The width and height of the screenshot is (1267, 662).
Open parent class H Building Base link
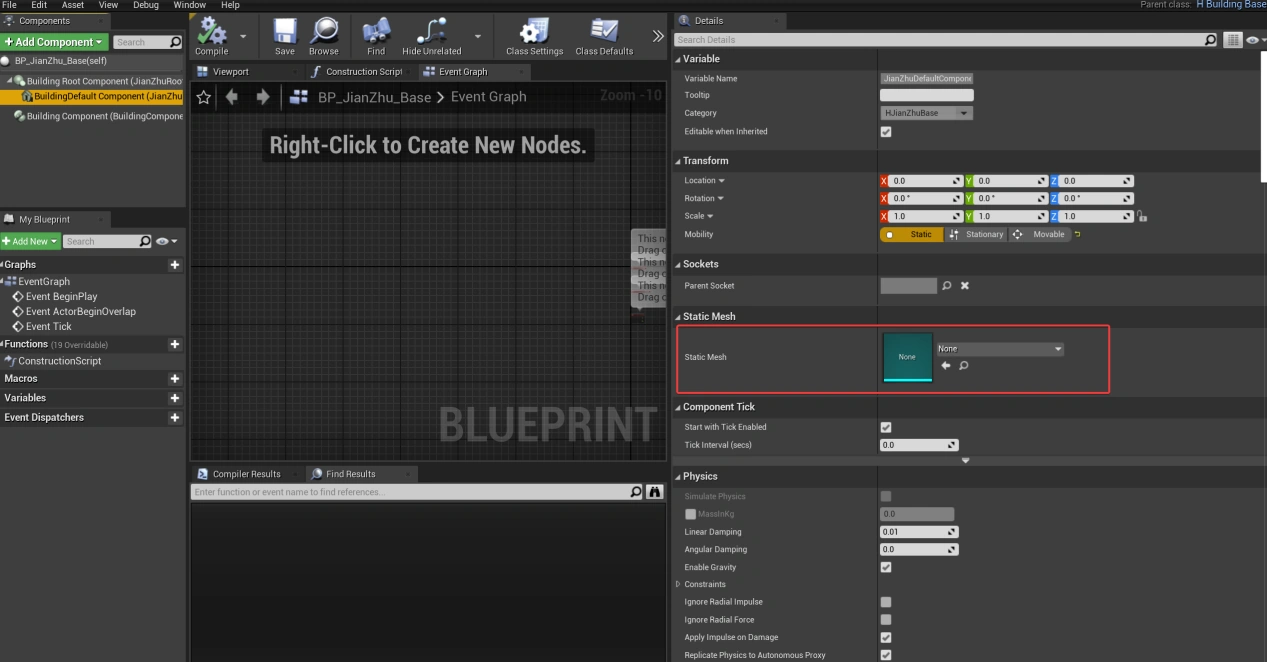click(1231, 5)
